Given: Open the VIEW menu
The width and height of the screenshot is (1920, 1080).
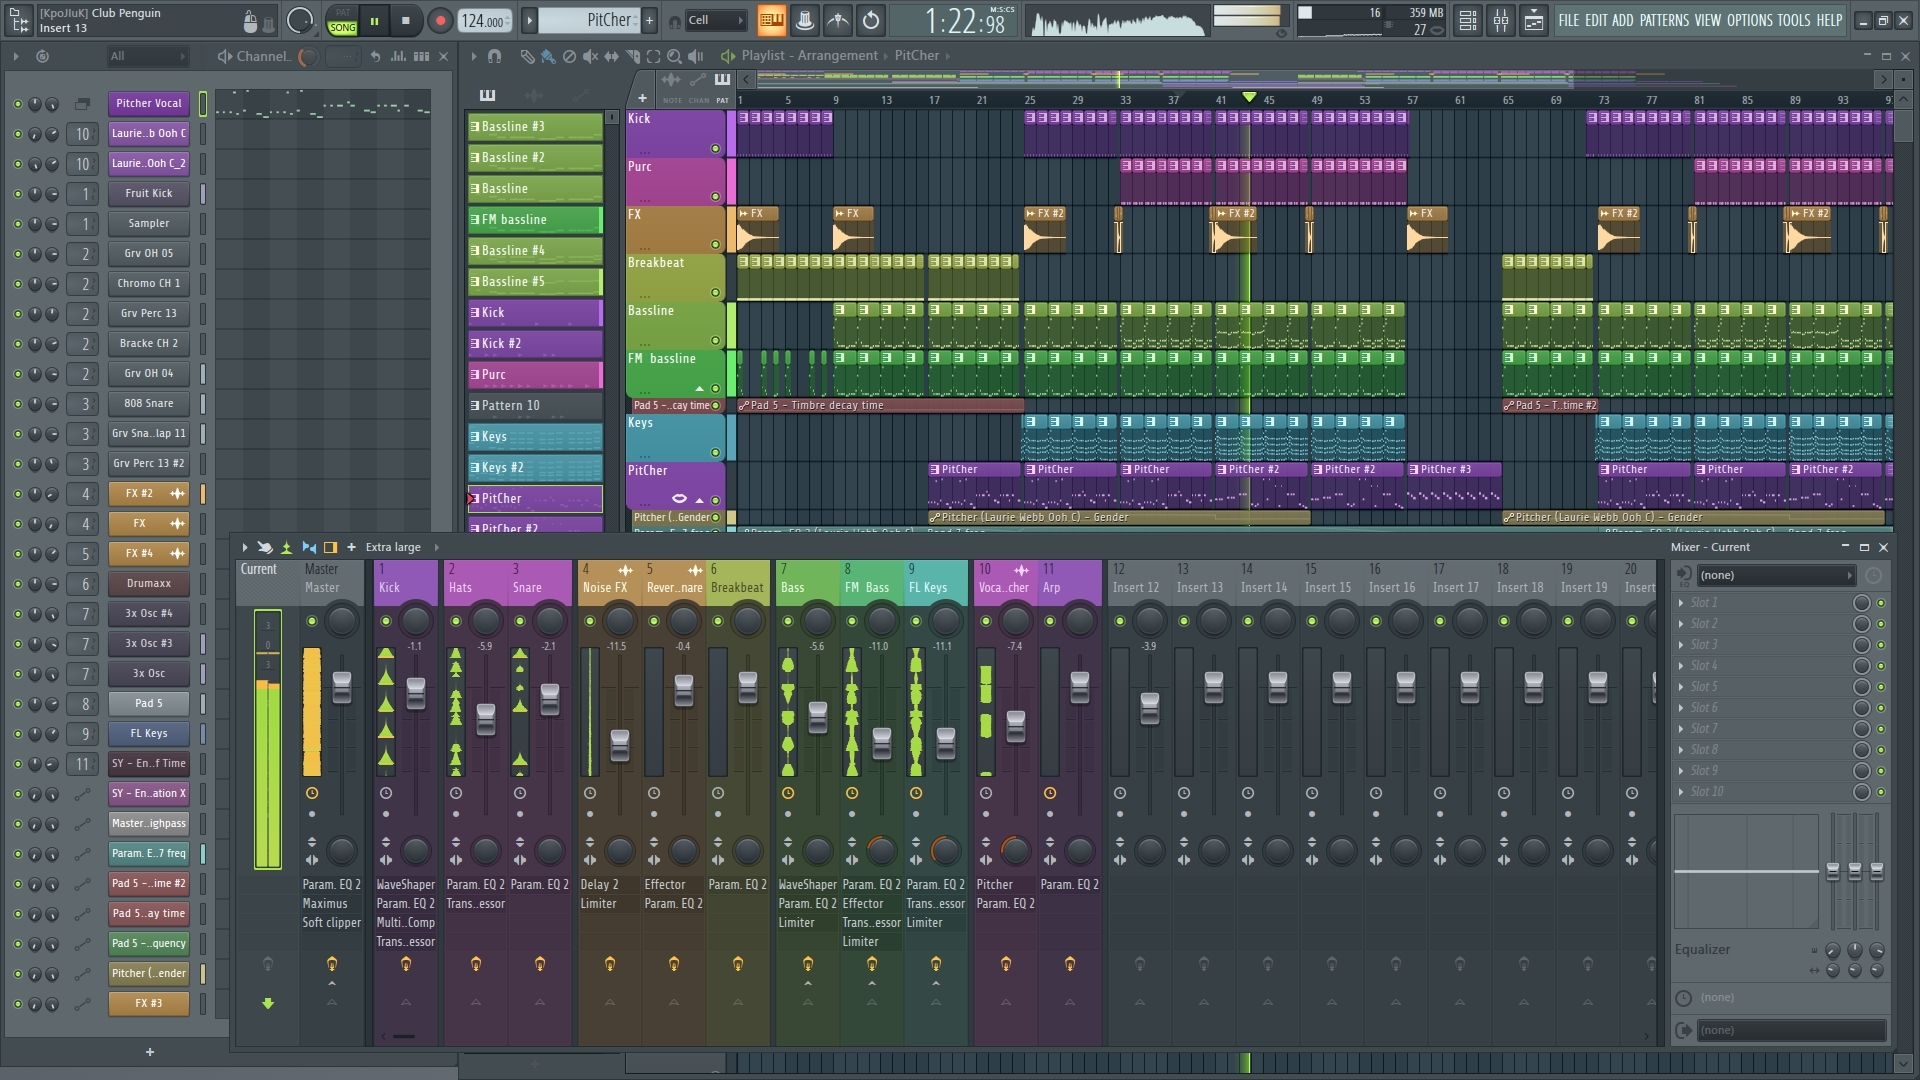Looking at the screenshot, I should pyautogui.click(x=1708, y=20).
